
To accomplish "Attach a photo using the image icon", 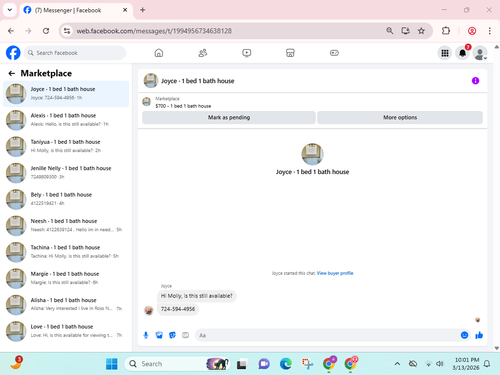I will pos(159,335).
